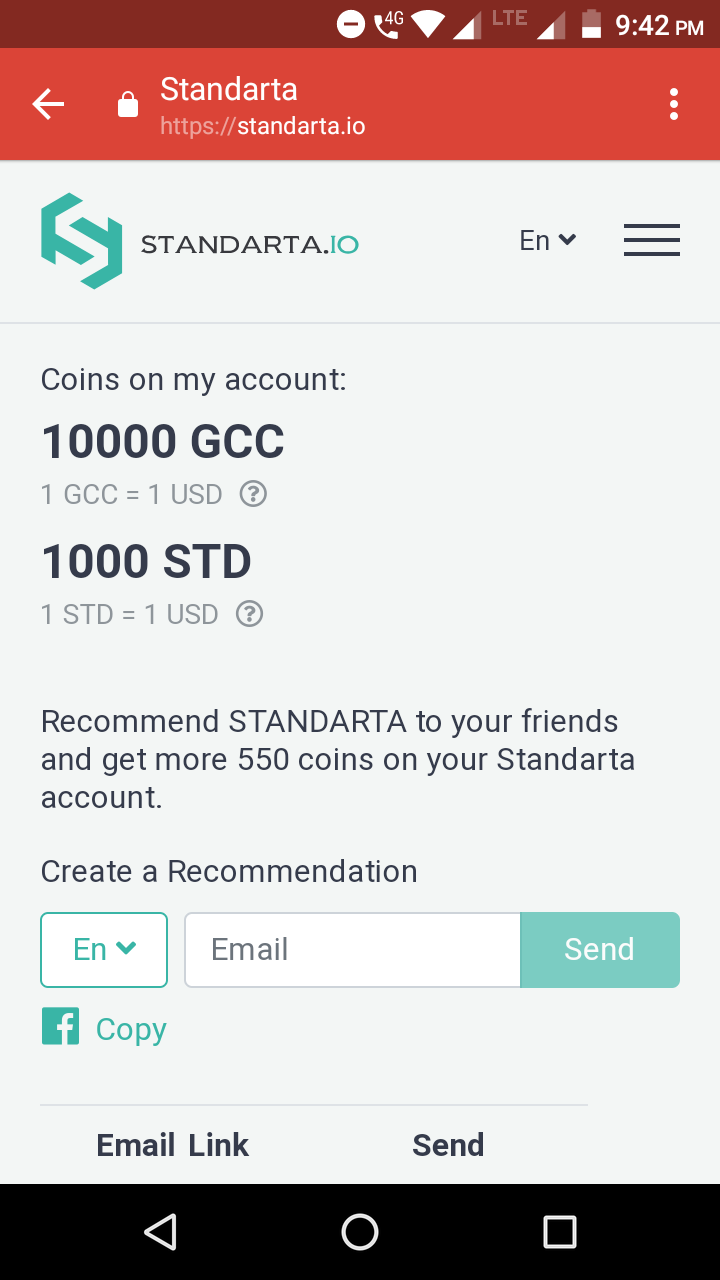Click the Copy link
This screenshot has height=1280, width=720.
(131, 1029)
